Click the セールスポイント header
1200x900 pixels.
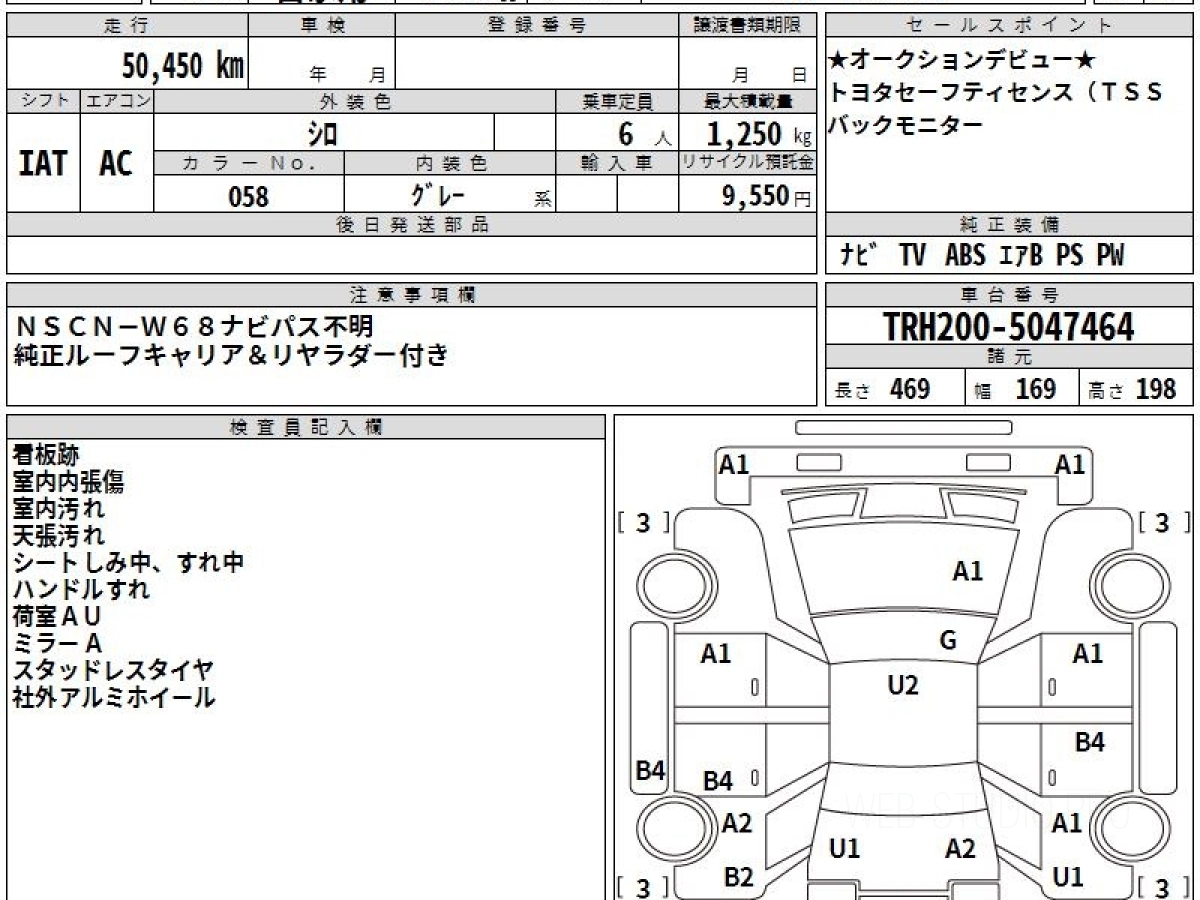click(x=1010, y=26)
